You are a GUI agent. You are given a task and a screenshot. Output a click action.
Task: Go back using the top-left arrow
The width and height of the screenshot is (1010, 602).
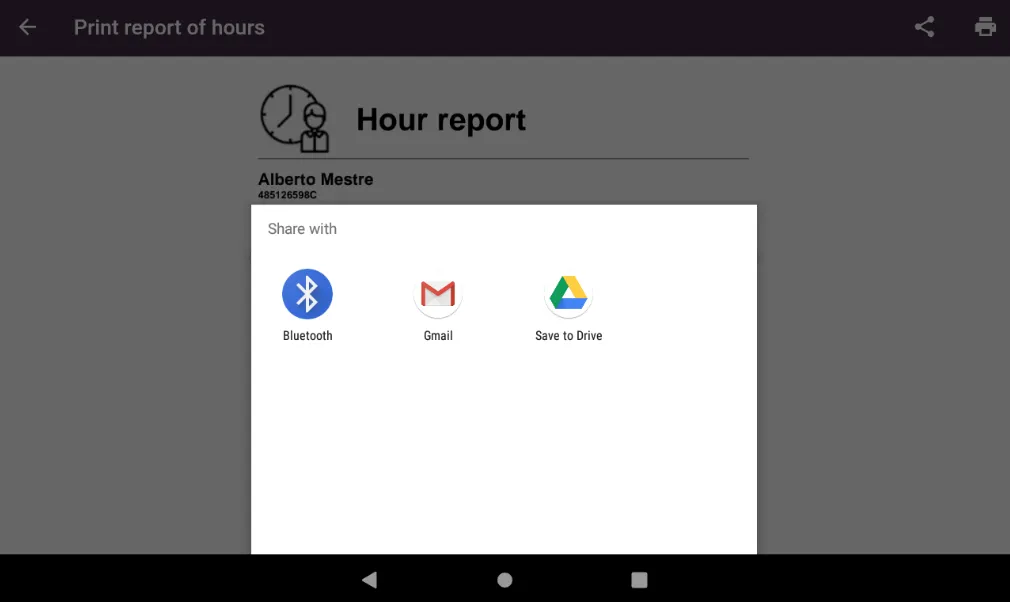coord(27,27)
